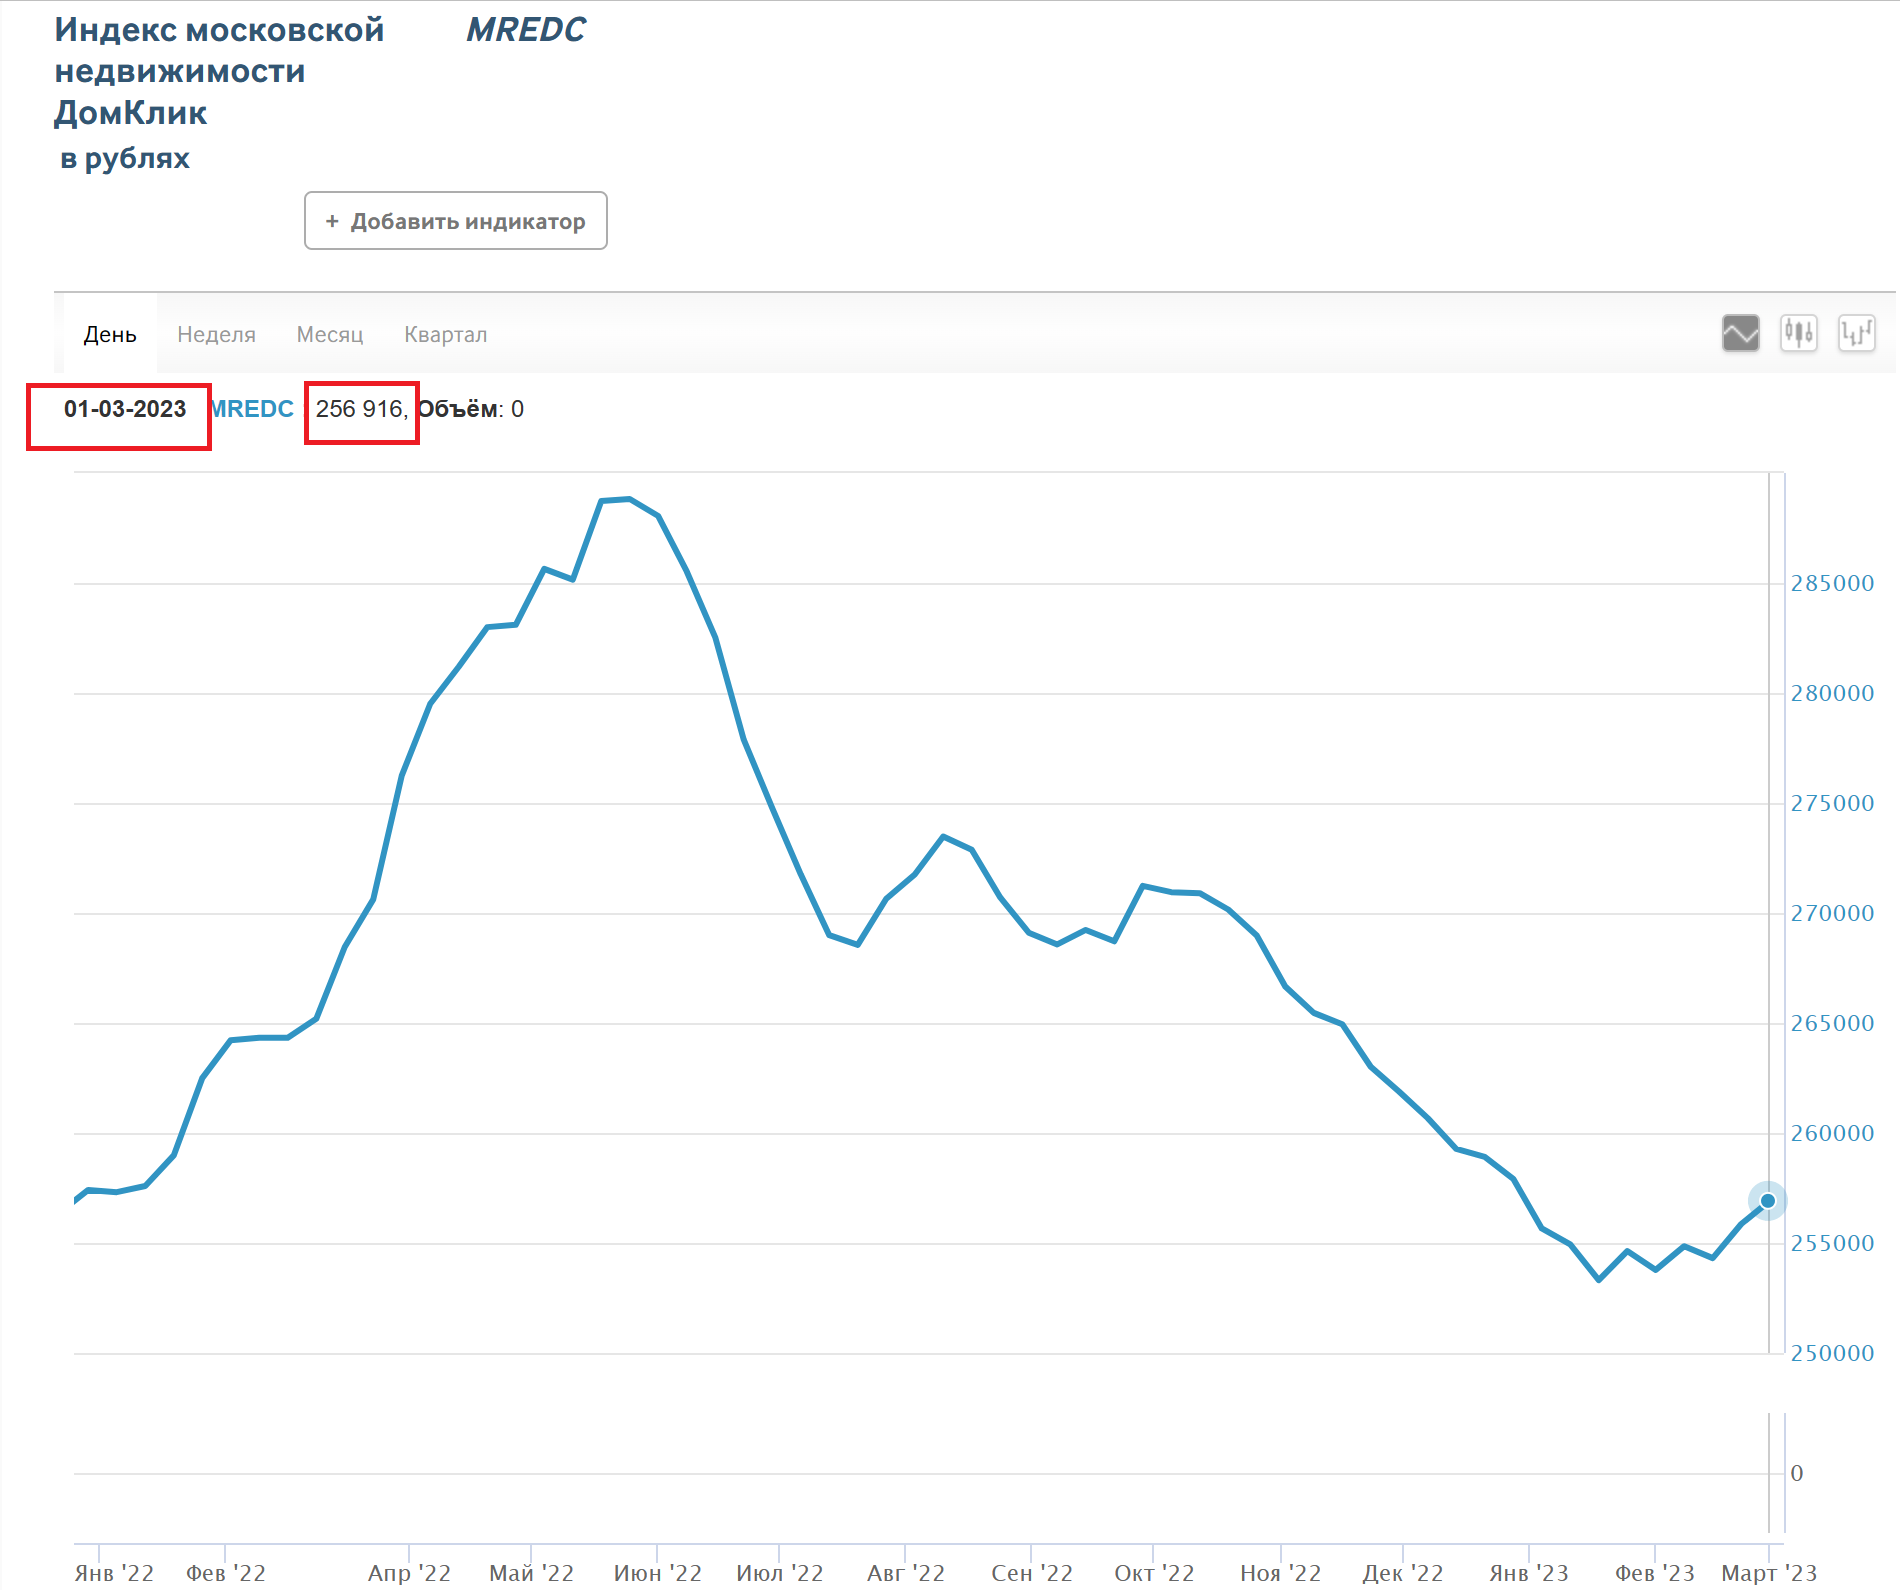Switch to the Квартал period tab
The image size is (1900, 1590).
coord(445,334)
